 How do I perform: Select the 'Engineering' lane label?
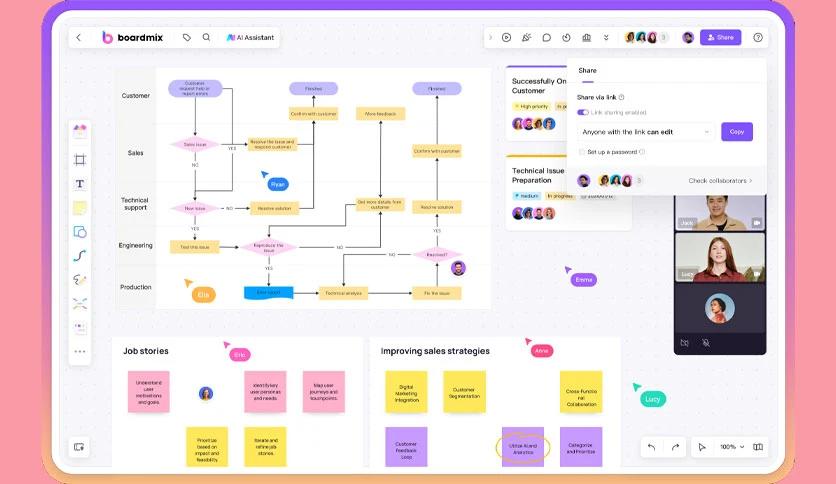(x=135, y=245)
